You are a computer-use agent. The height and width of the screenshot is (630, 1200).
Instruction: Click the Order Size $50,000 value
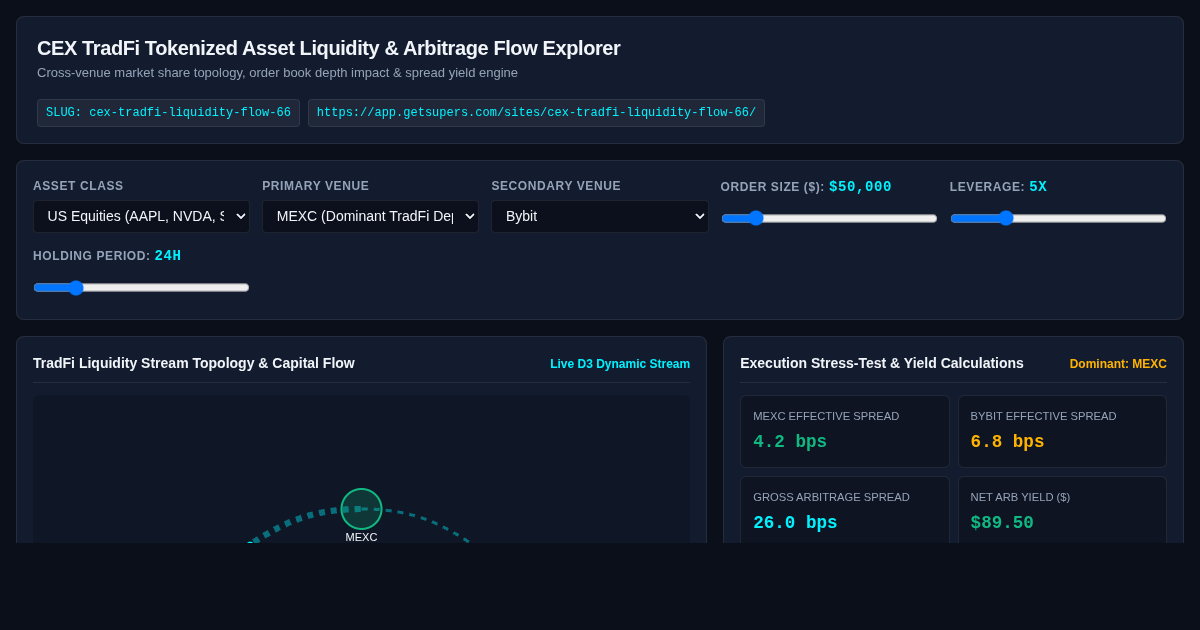point(860,187)
